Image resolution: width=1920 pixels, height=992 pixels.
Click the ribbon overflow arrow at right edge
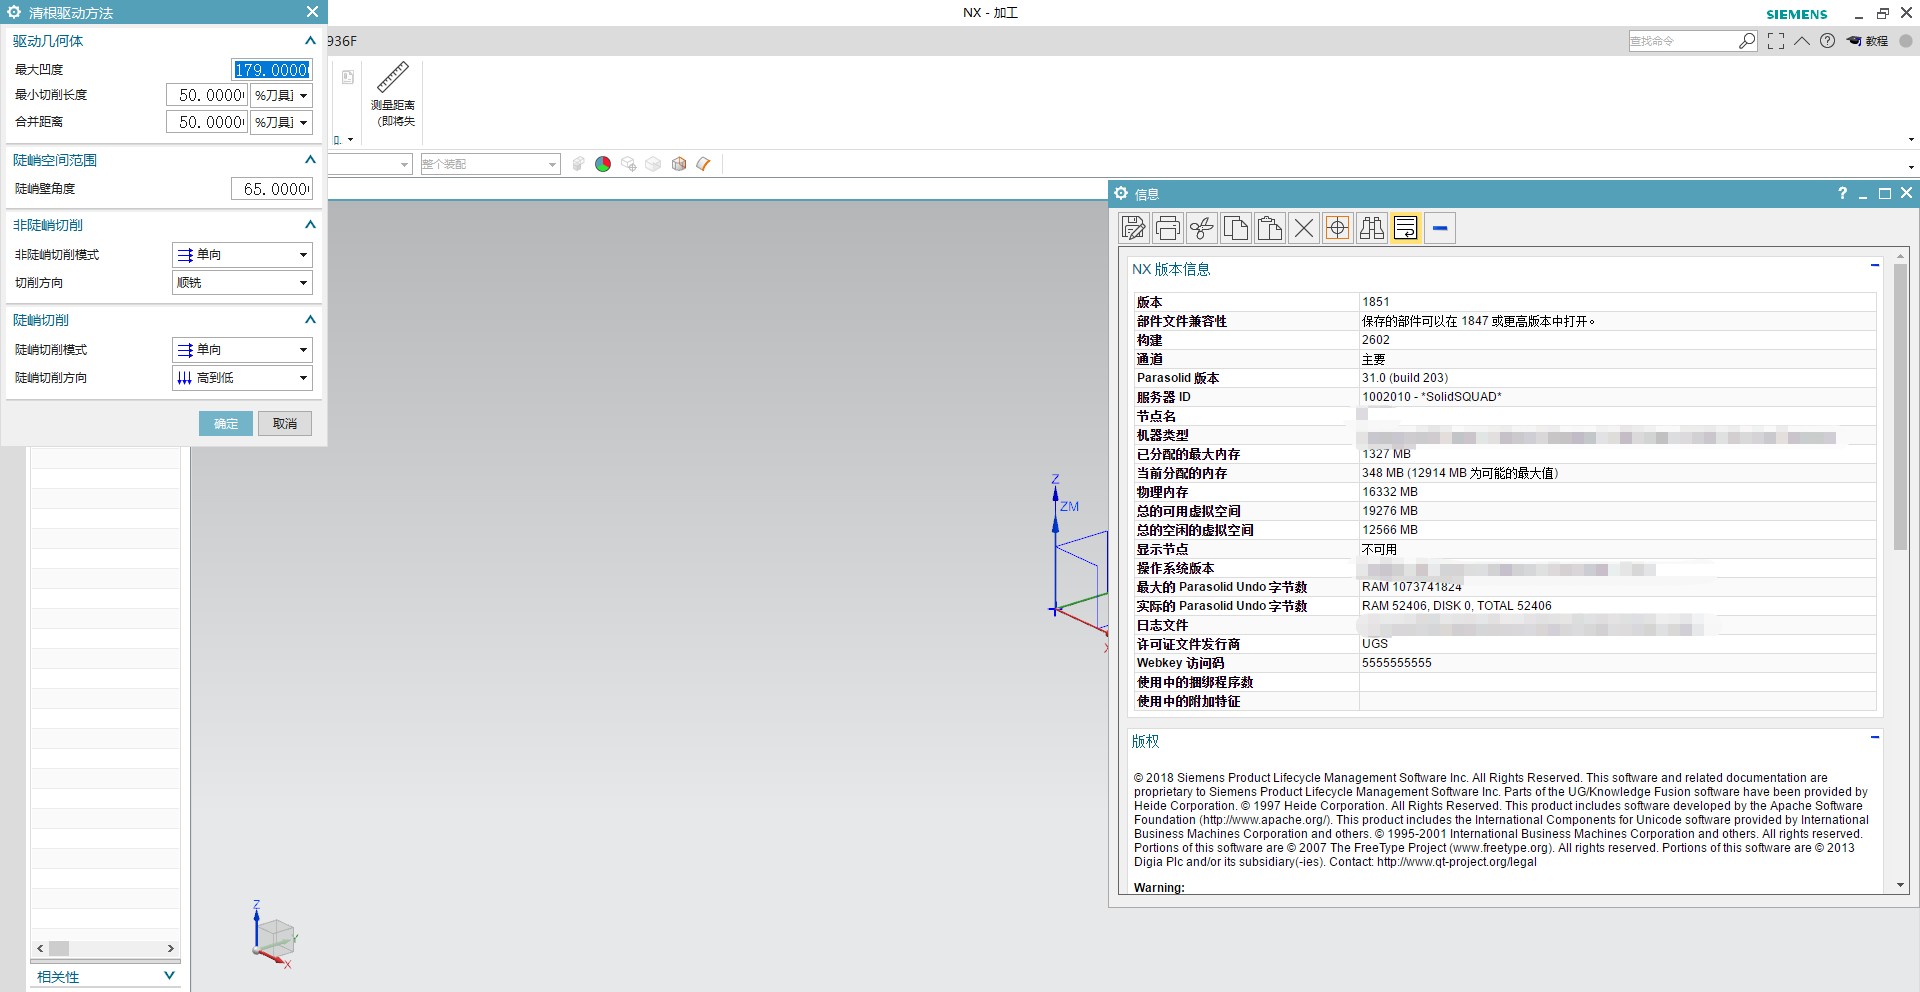[1911, 140]
